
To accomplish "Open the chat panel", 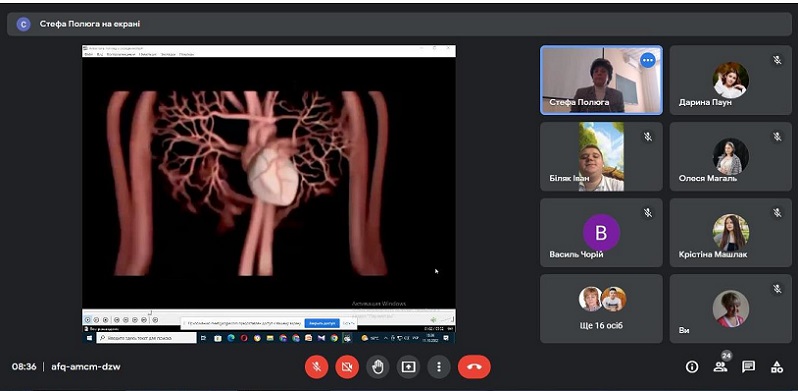I will tap(748, 367).
